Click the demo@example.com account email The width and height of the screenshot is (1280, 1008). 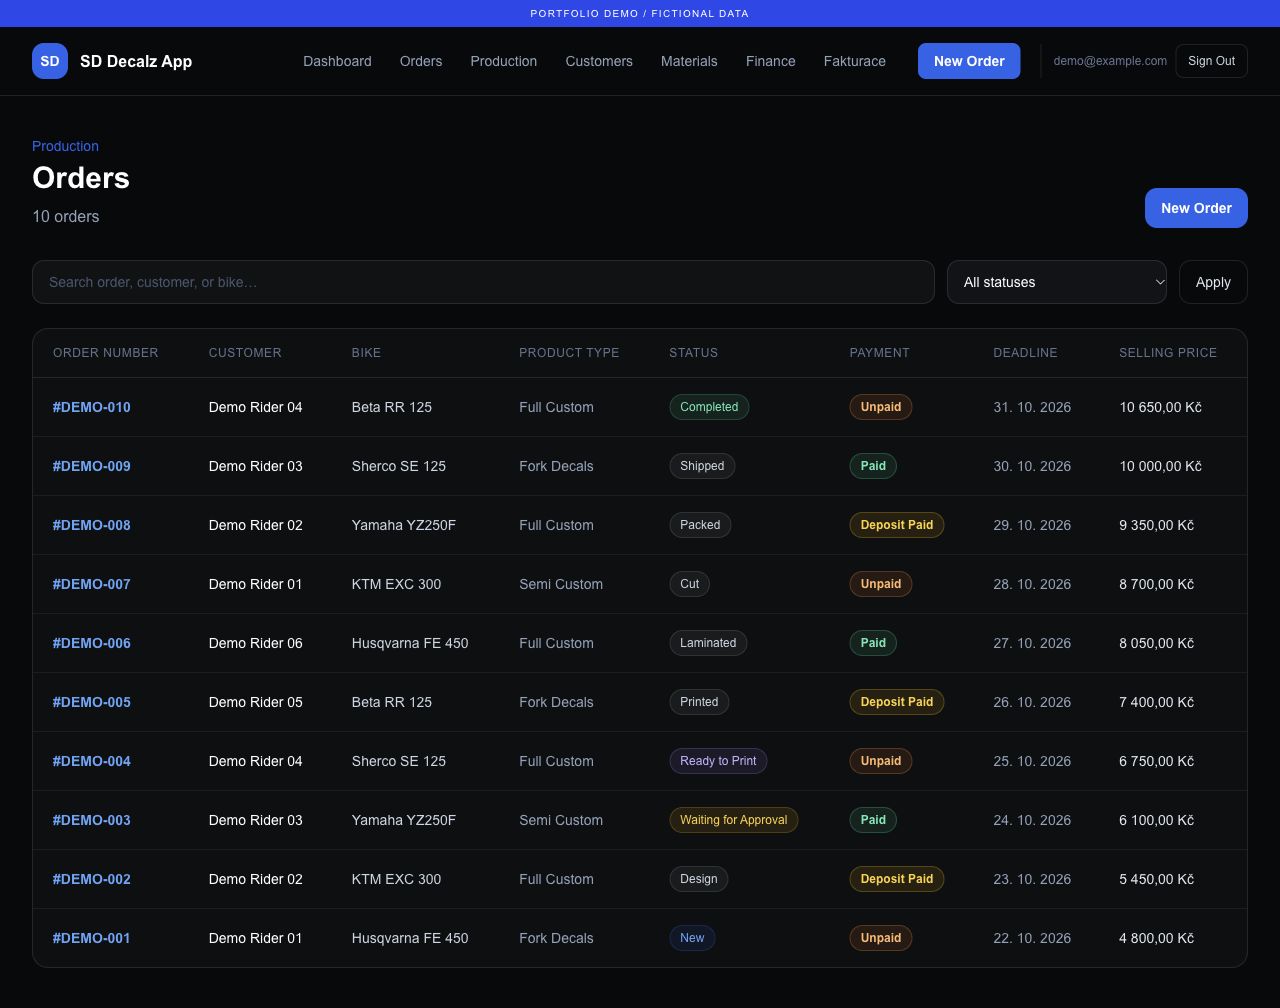1110,61
